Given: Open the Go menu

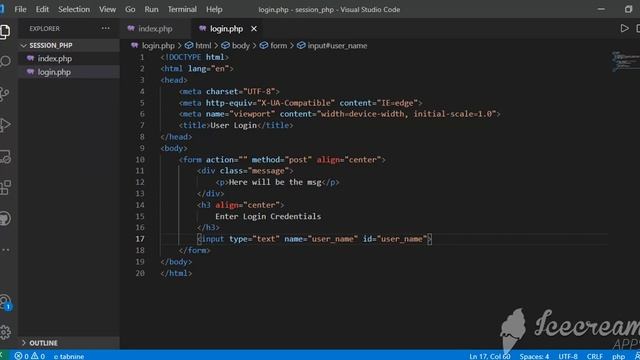Looking at the screenshot, I should (x=130, y=9).
